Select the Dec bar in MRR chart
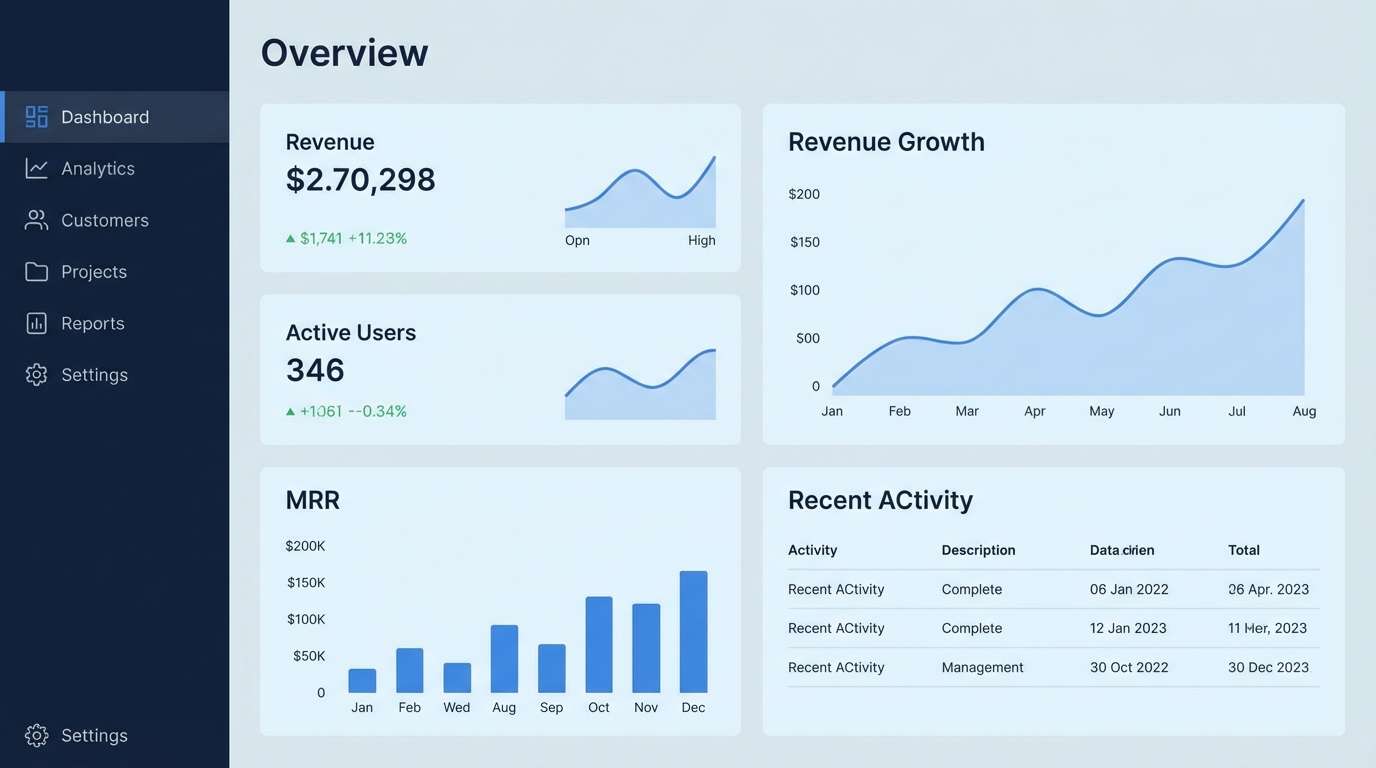The height and width of the screenshot is (768, 1376). click(693, 630)
